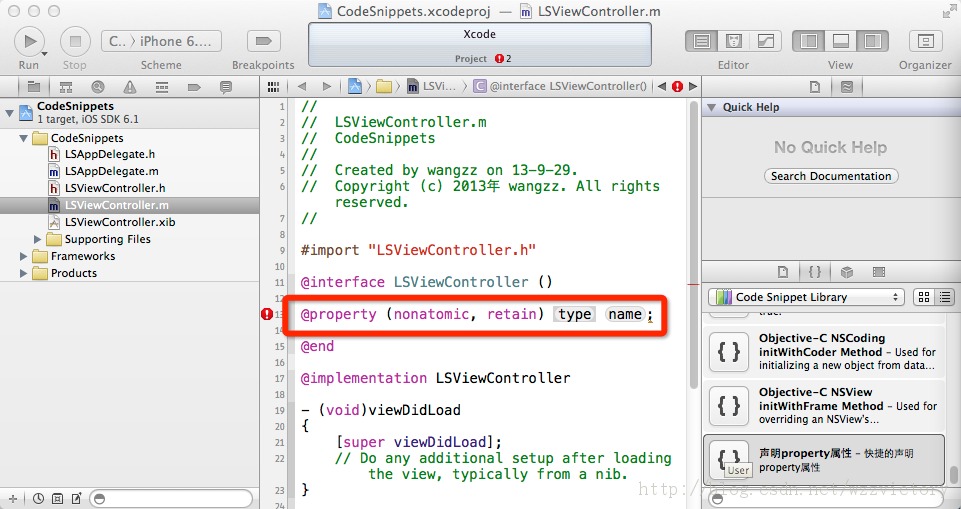961x509 pixels.
Task: Click the add (+) button in navigator footer
Action: pyautogui.click(x=12, y=498)
